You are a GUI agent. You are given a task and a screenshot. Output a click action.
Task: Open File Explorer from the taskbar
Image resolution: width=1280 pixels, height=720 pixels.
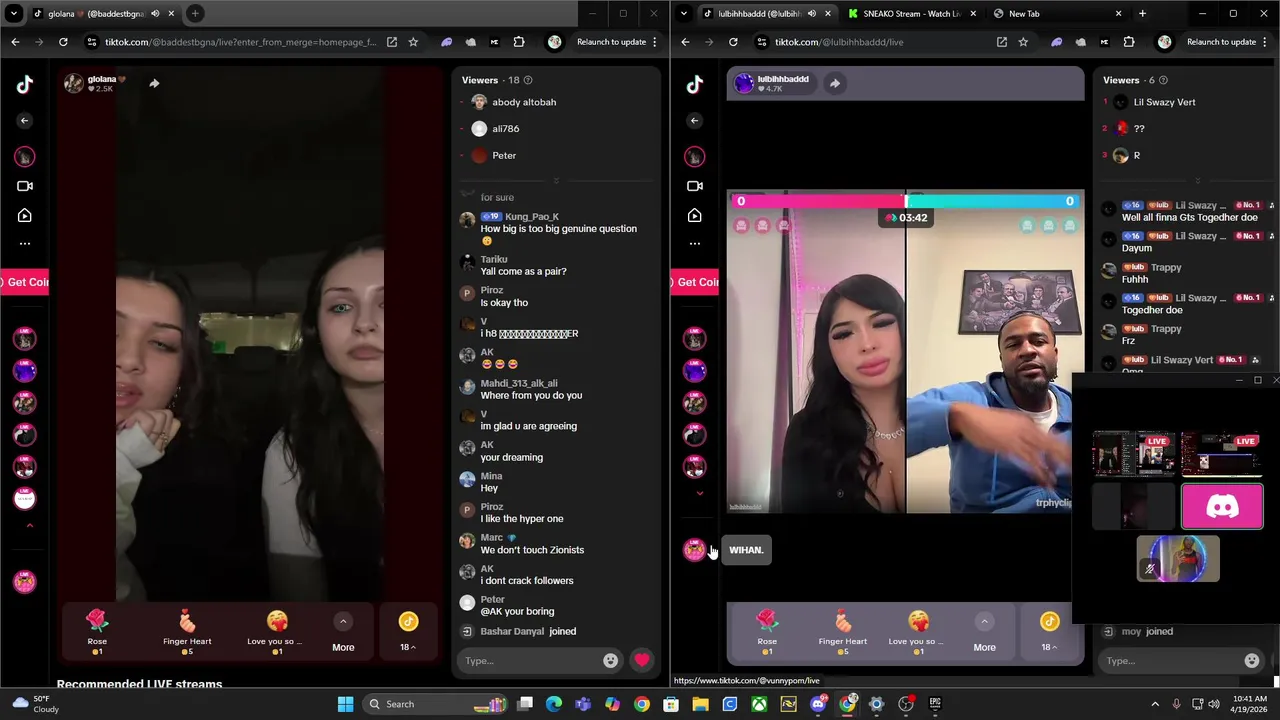tap(701, 704)
